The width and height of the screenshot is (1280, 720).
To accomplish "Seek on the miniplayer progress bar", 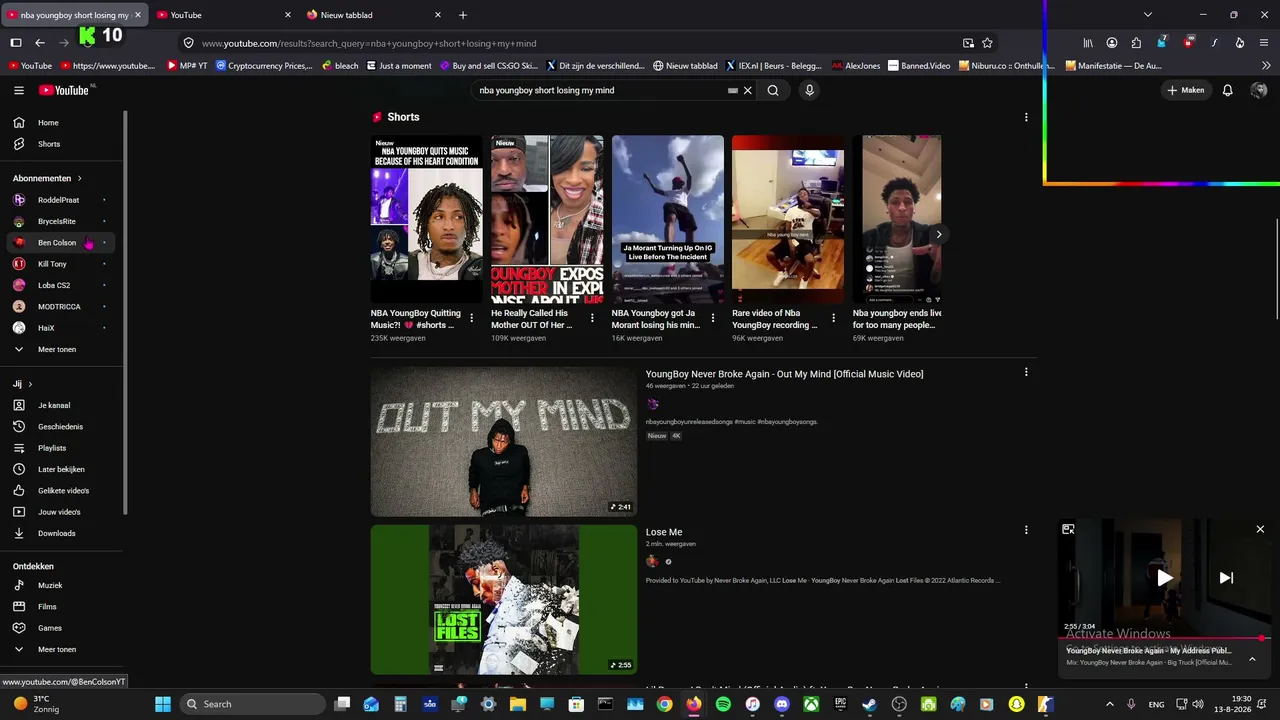I will [1165, 637].
